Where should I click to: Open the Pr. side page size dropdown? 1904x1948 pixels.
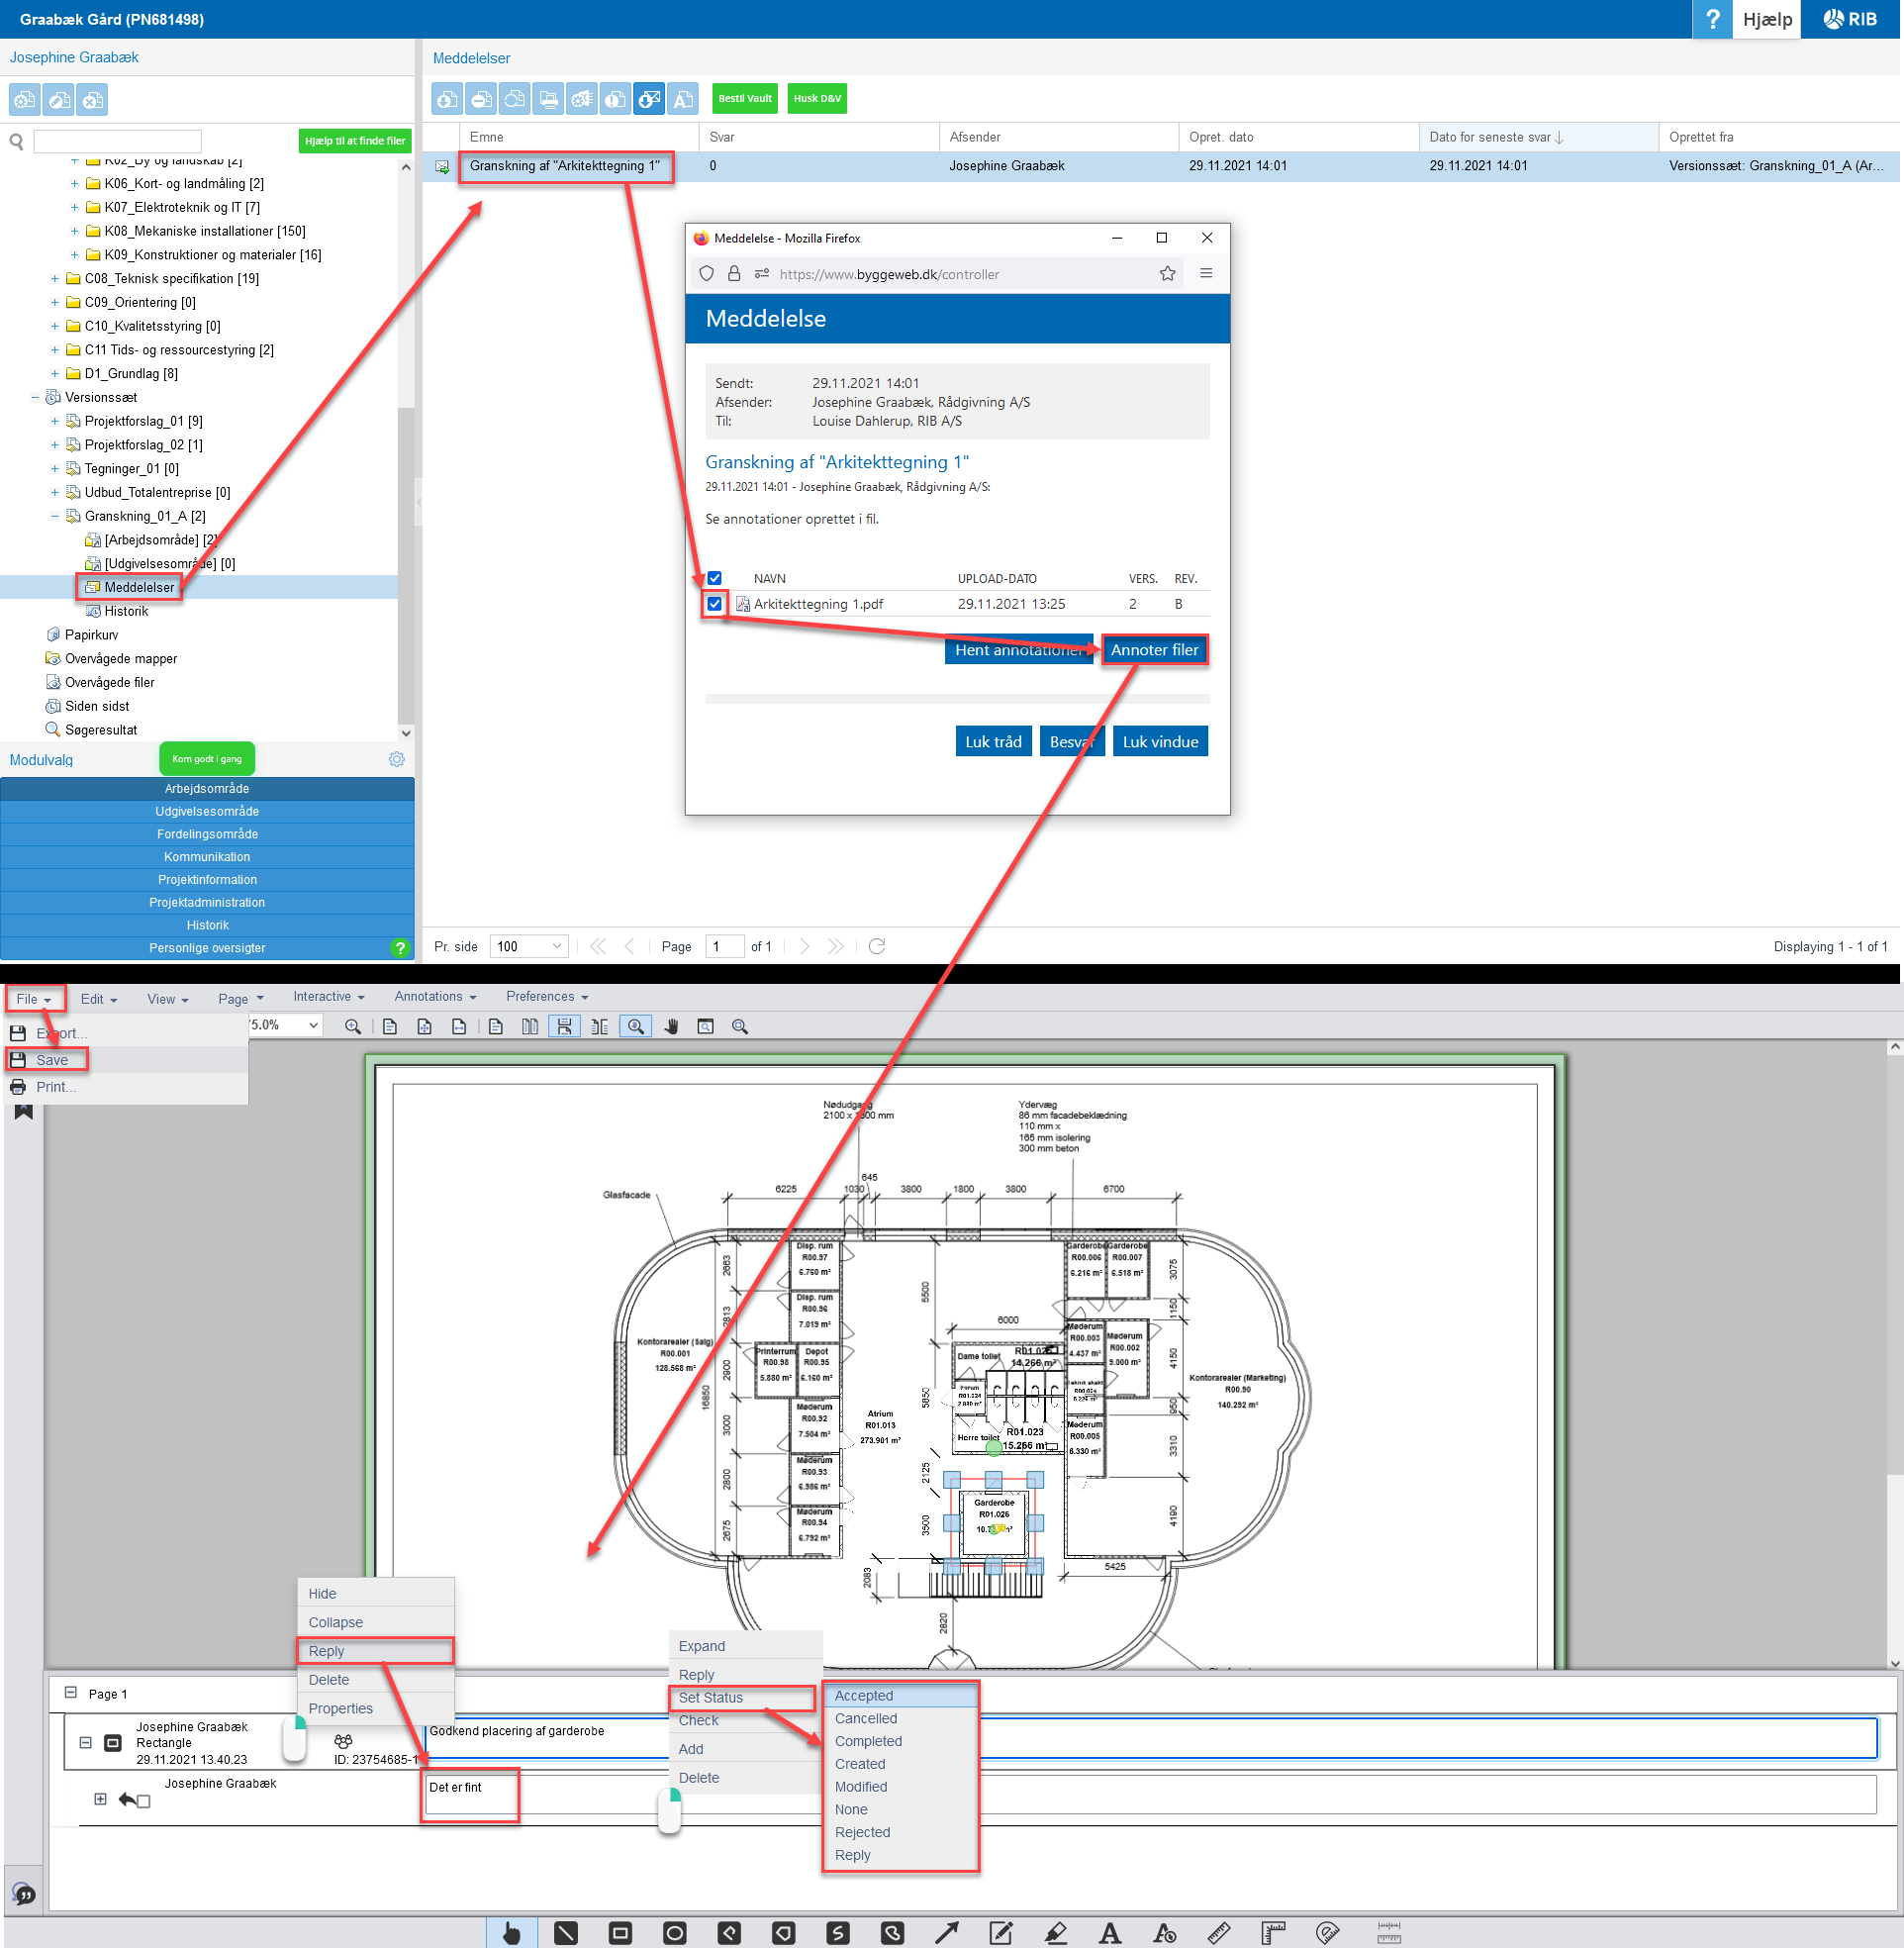coord(557,946)
